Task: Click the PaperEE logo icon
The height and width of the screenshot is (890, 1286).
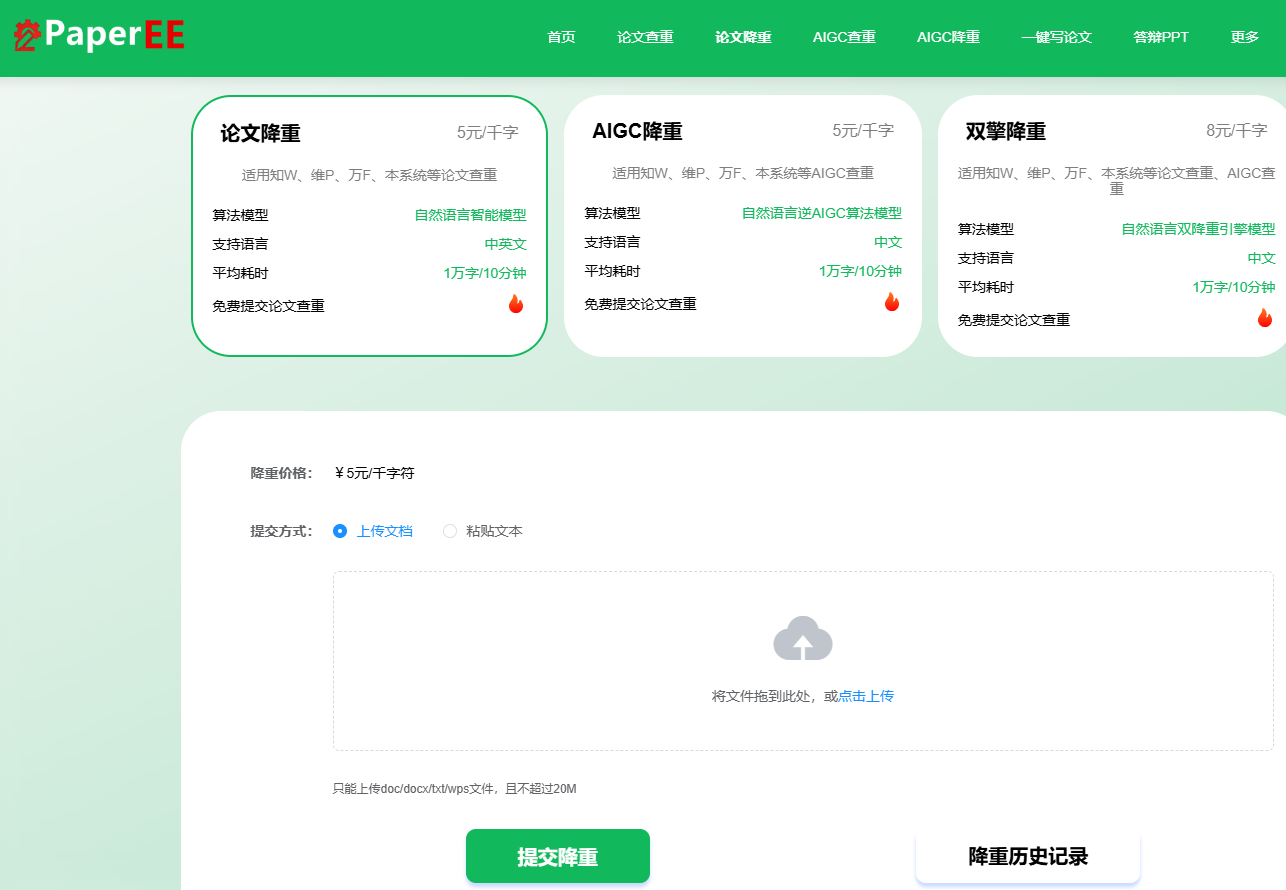Action: coord(29,36)
